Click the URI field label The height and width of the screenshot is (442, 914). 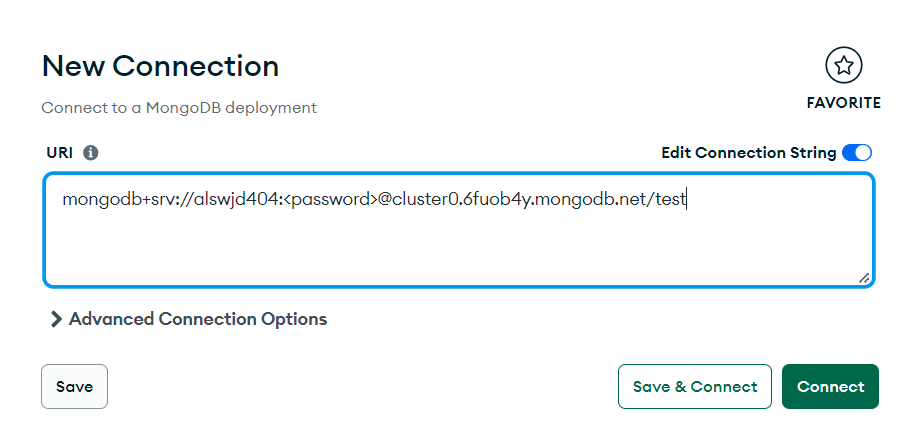tap(59, 153)
